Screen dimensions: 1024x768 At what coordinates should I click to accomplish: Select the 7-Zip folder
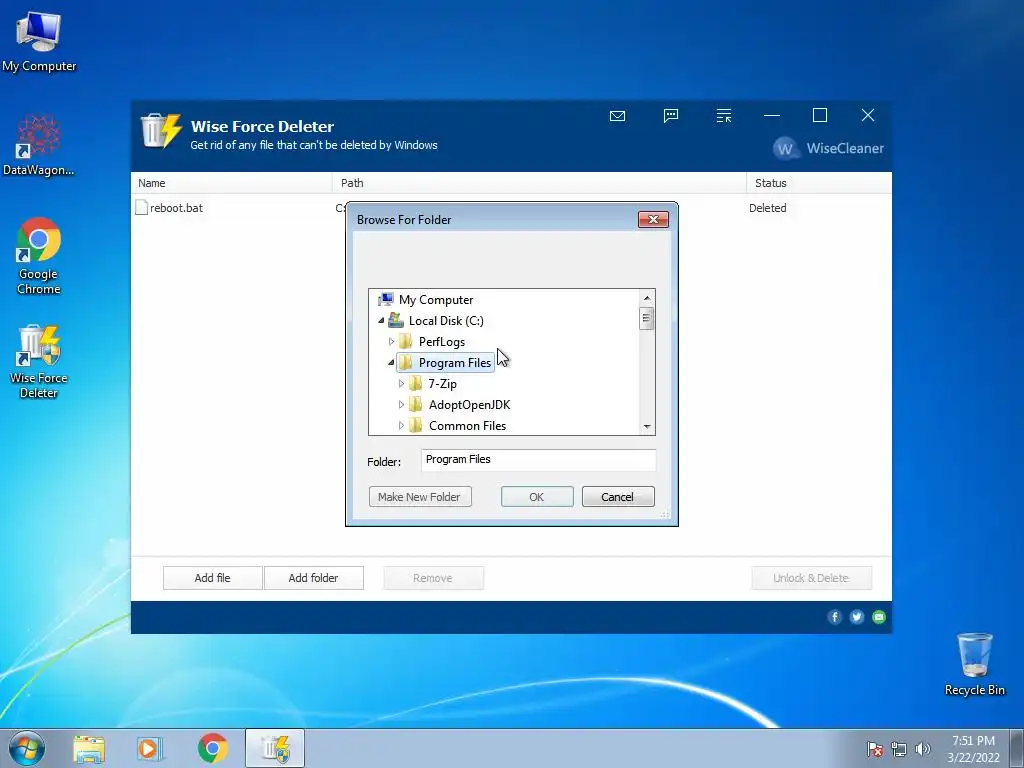(x=442, y=383)
